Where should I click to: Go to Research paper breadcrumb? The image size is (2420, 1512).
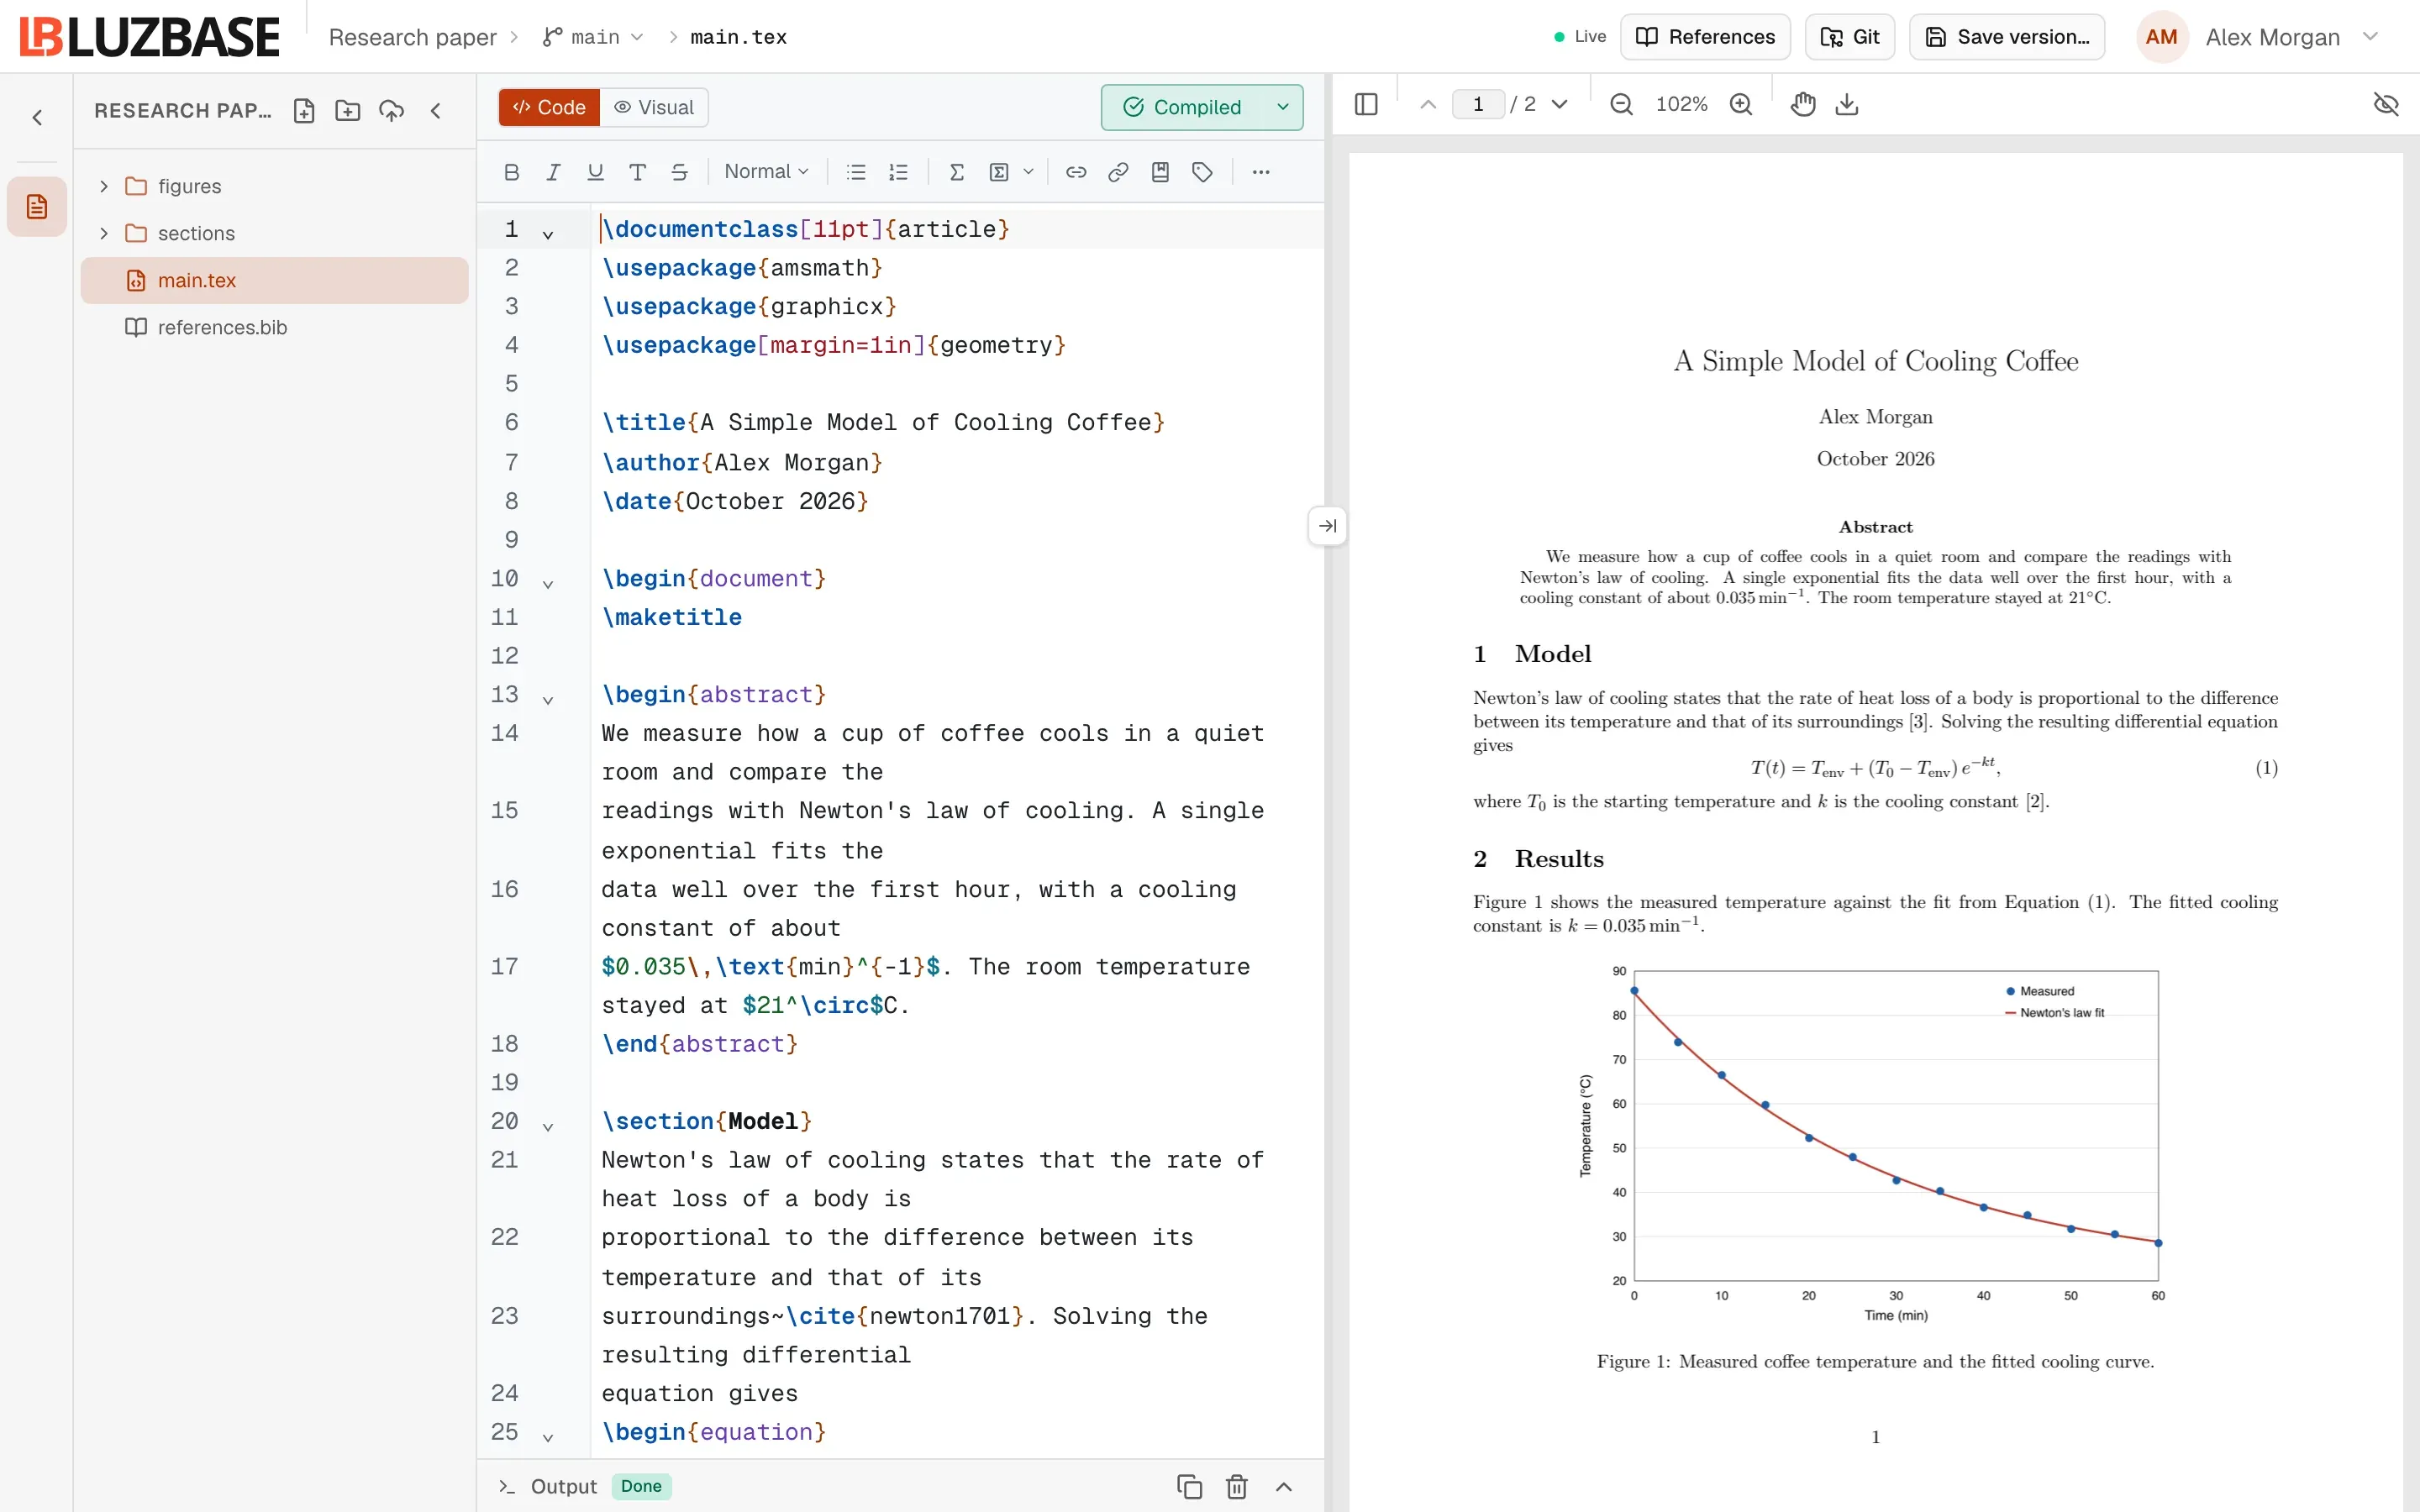412,37
